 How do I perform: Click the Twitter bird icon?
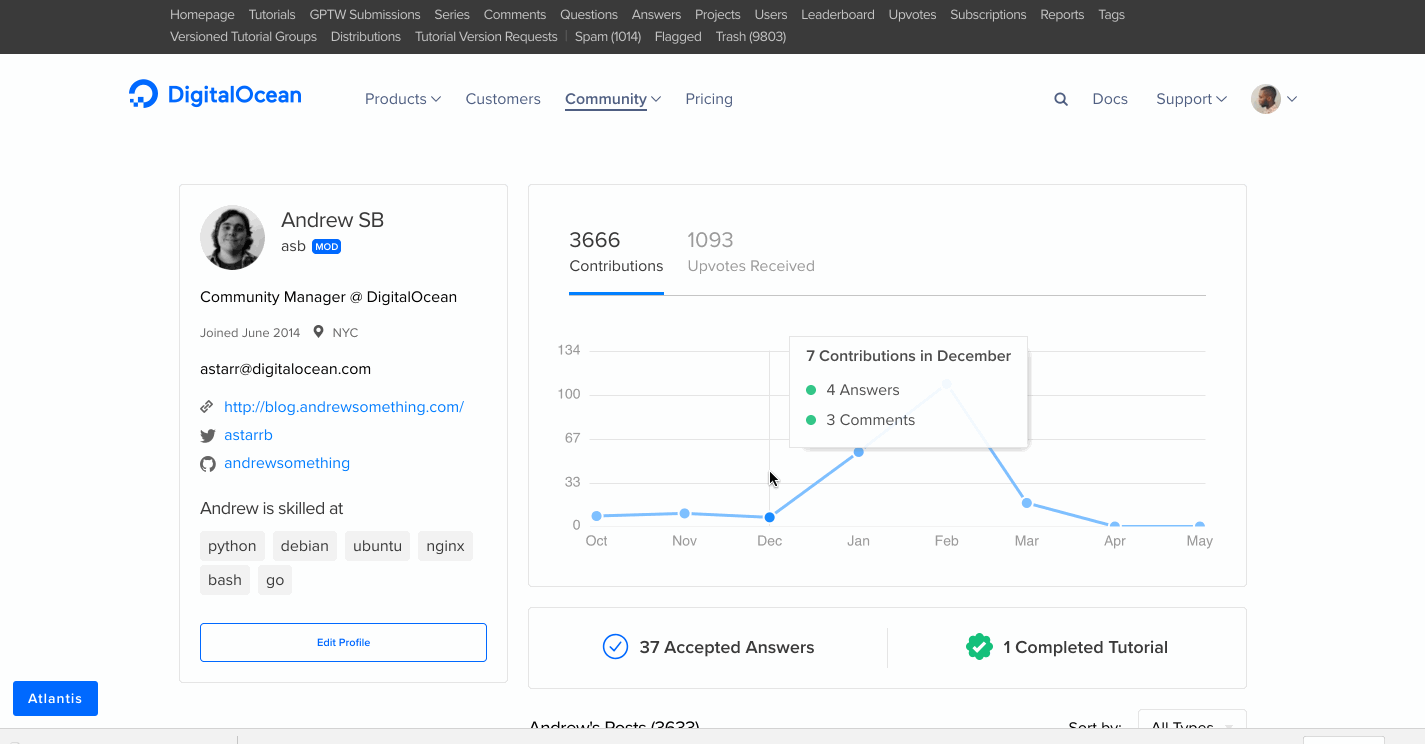[208, 436]
